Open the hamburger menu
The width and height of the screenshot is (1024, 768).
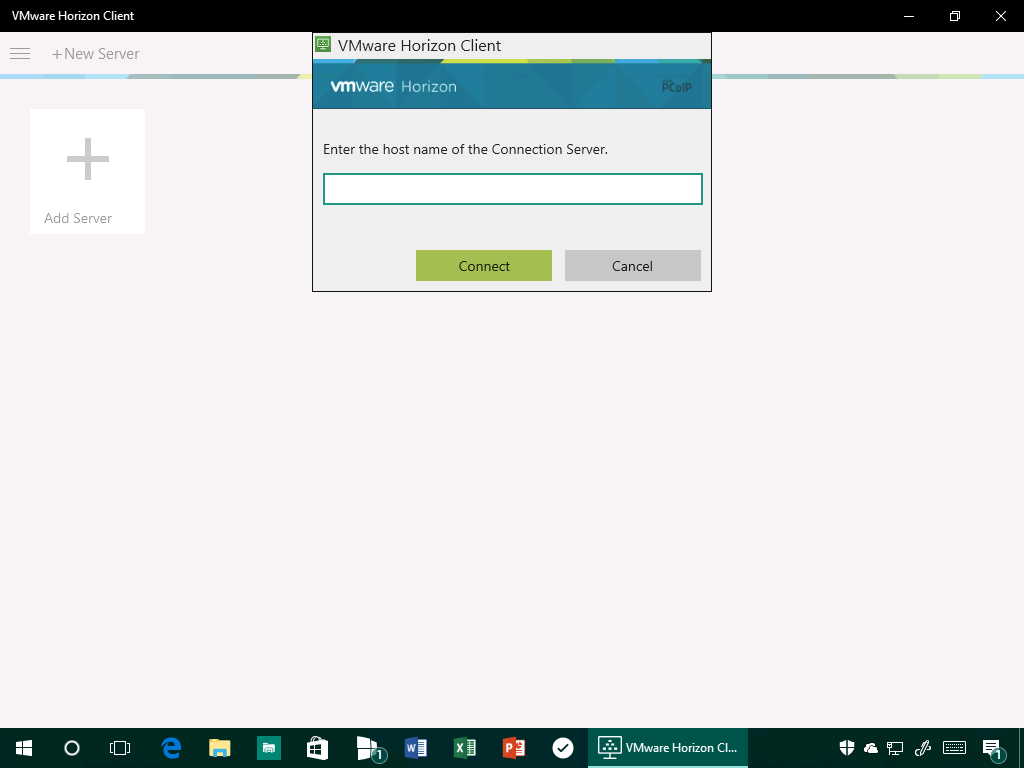point(20,54)
